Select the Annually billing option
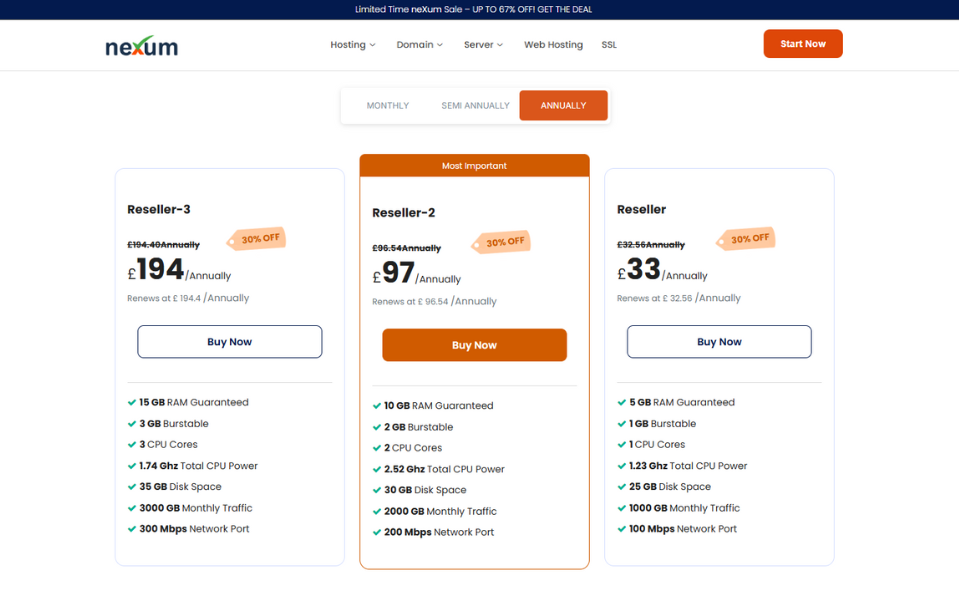959x590 pixels. (x=563, y=106)
